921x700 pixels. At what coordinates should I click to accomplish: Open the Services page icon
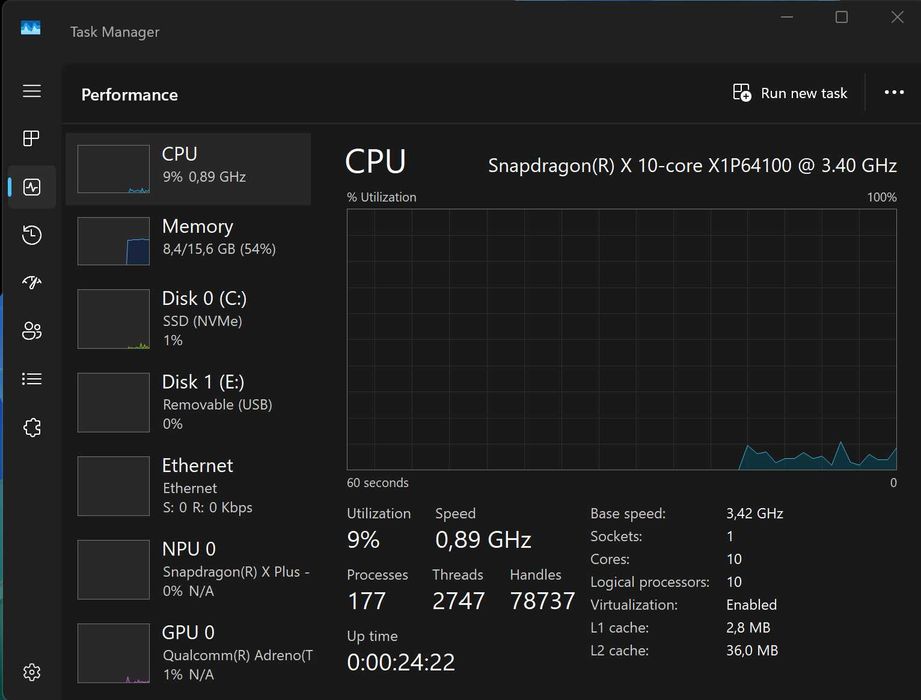[x=32, y=427]
